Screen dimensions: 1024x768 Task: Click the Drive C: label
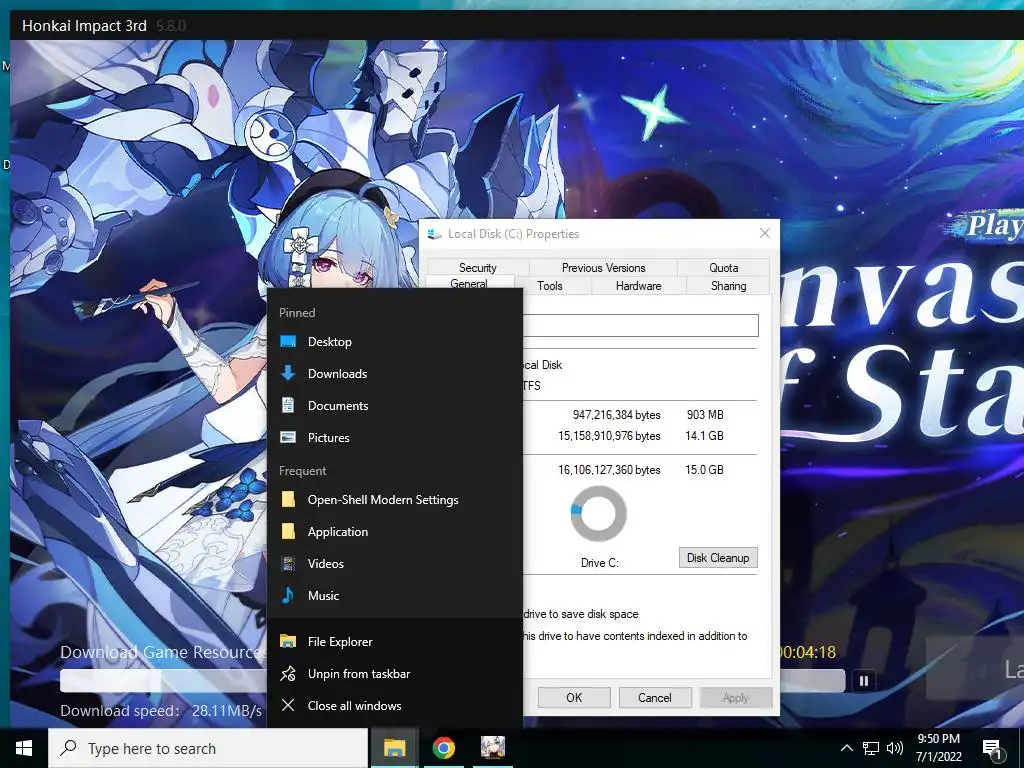click(x=600, y=562)
